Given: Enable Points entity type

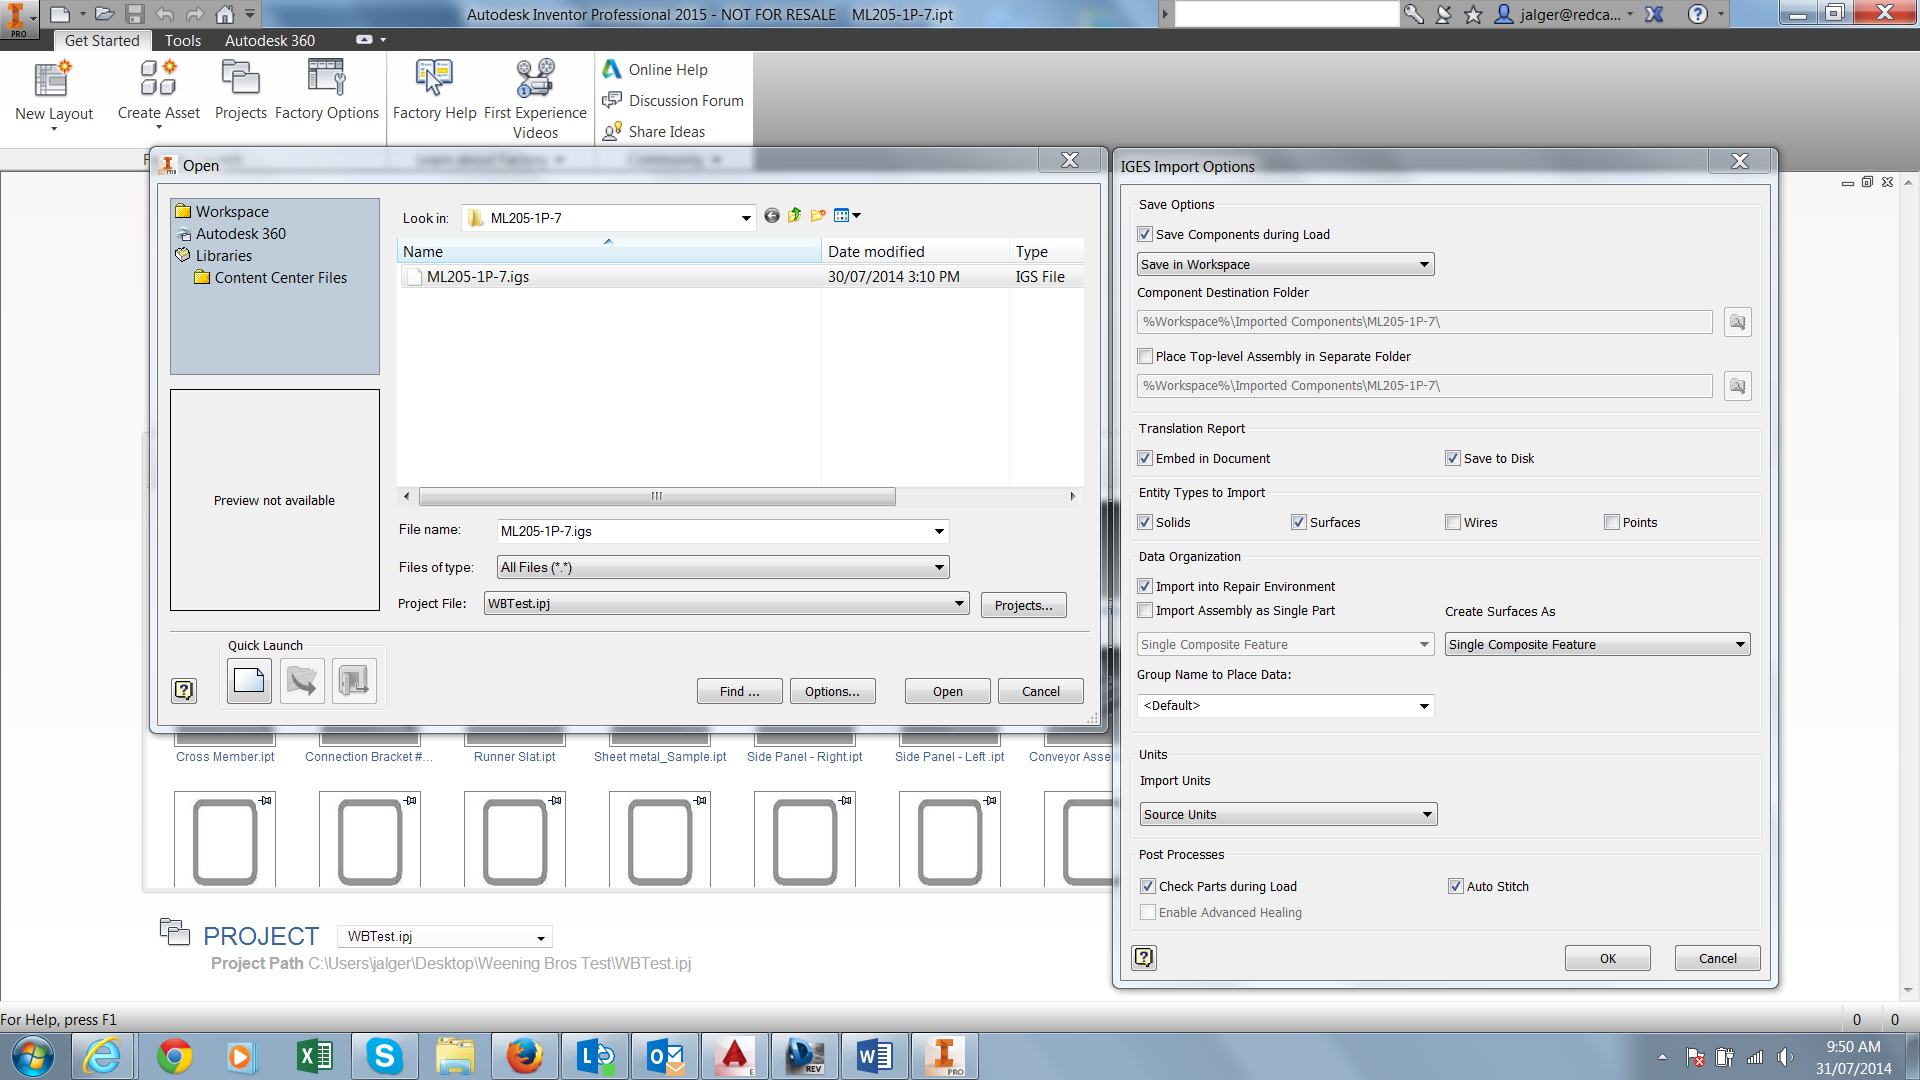Looking at the screenshot, I should tap(1612, 523).
